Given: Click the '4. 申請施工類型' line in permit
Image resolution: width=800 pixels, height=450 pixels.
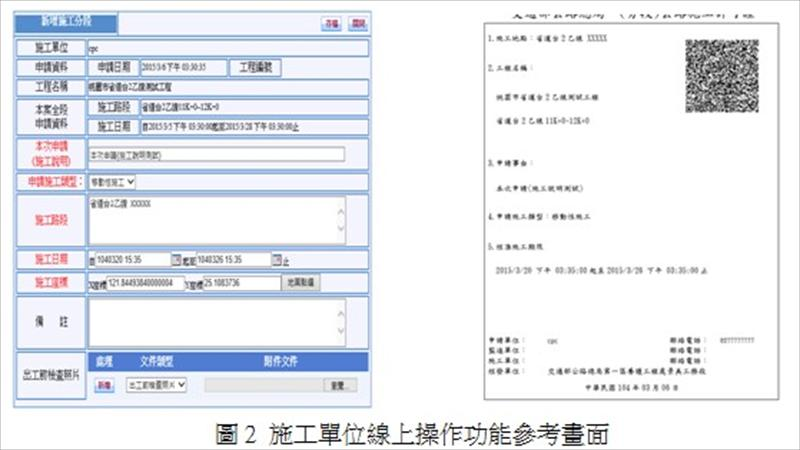Looking at the screenshot, I should pos(539,216).
